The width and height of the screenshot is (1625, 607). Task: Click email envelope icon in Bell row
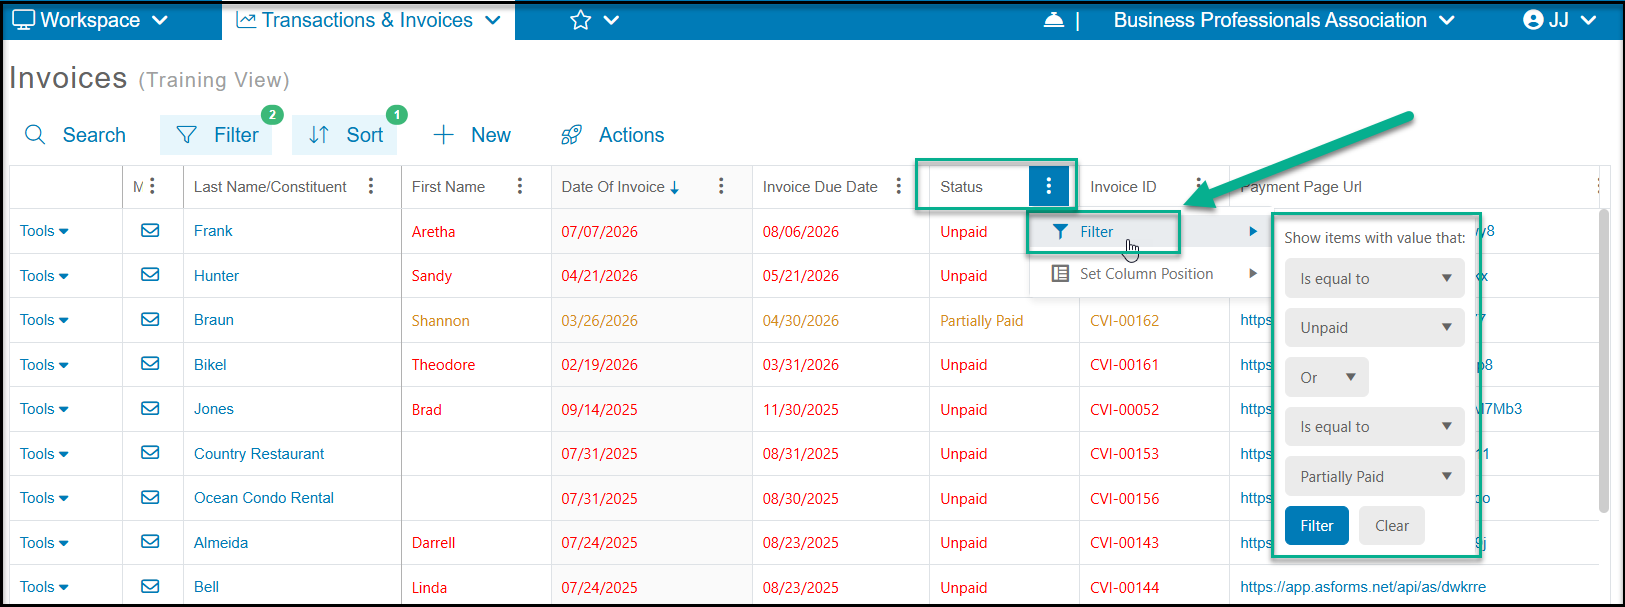point(150,586)
